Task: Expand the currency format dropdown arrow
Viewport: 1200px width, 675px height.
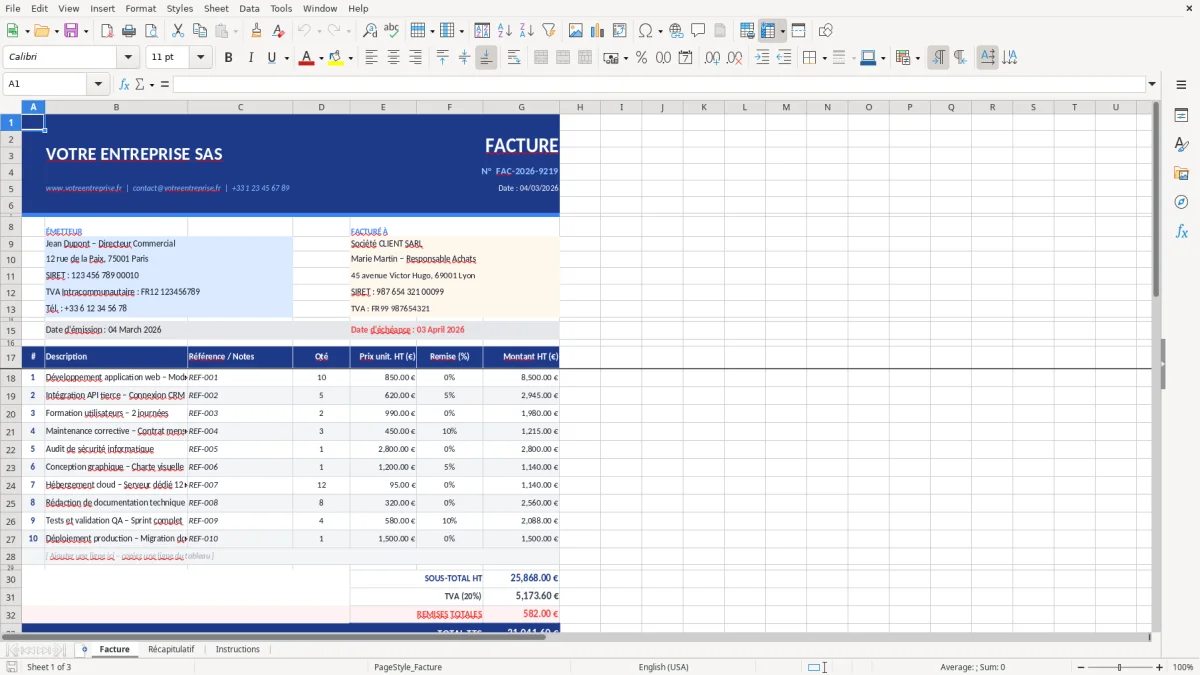Action: coord(626,58)
